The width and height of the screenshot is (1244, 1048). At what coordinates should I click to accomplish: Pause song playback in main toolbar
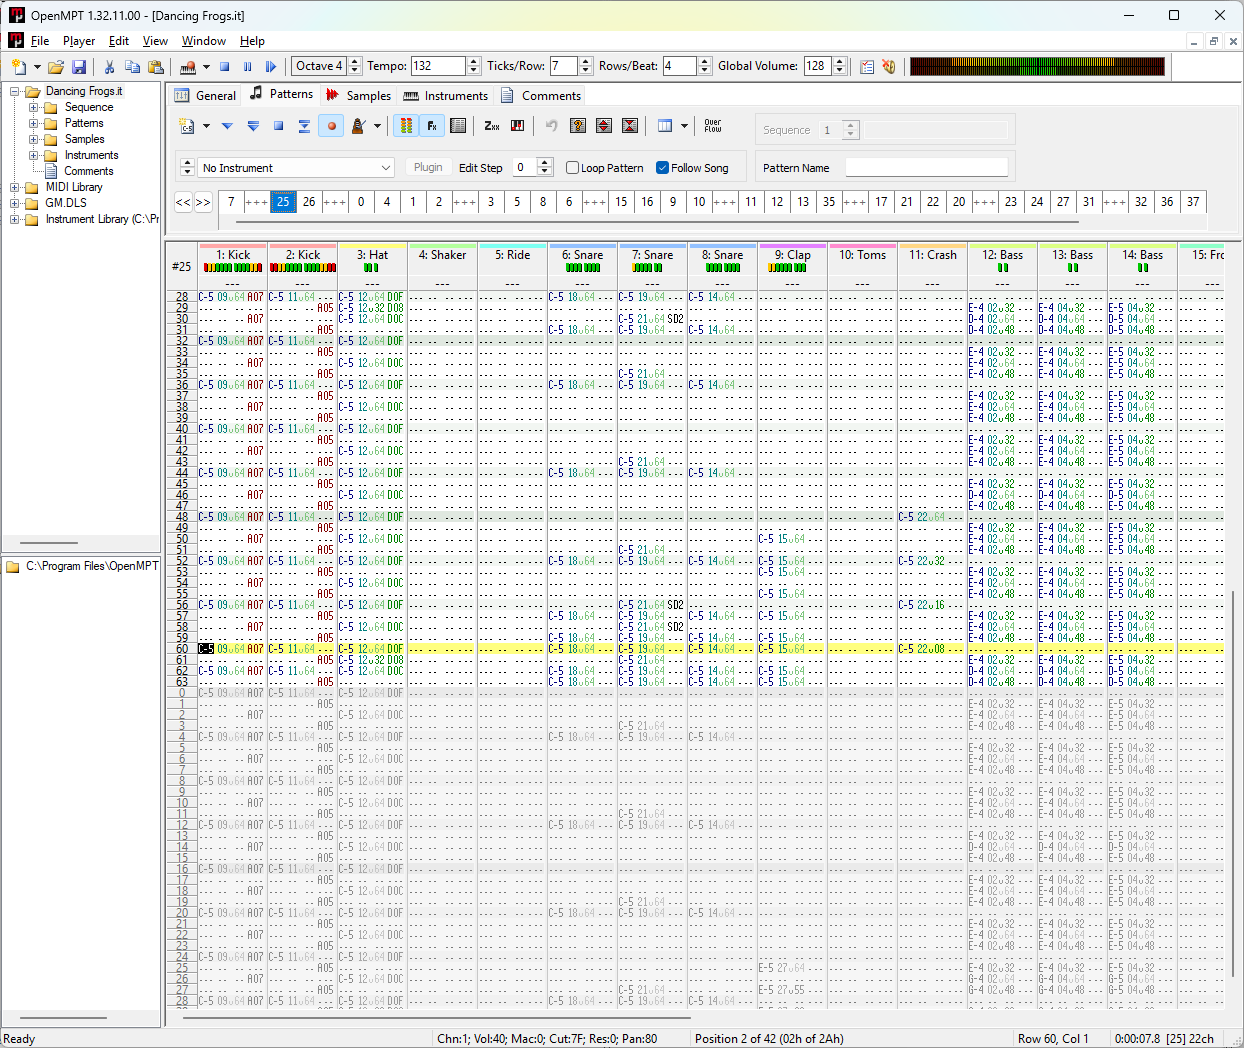[x=248, y=67]
